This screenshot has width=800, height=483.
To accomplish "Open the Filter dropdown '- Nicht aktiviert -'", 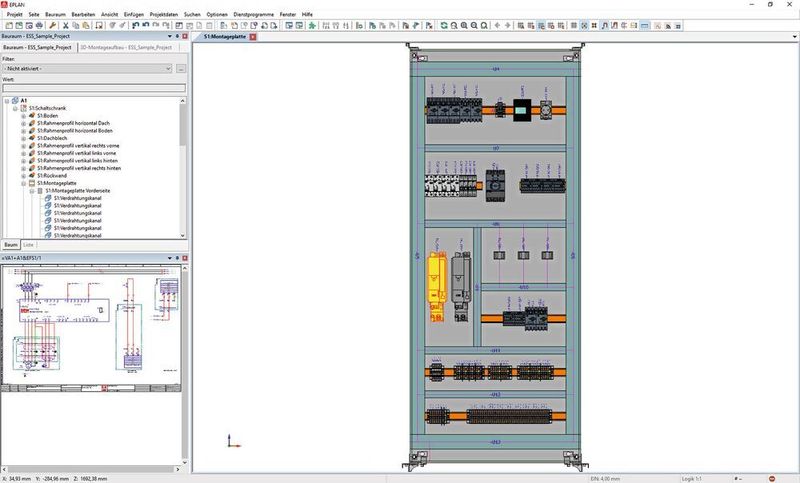I will pyautogui.click(x=87, y=68).
